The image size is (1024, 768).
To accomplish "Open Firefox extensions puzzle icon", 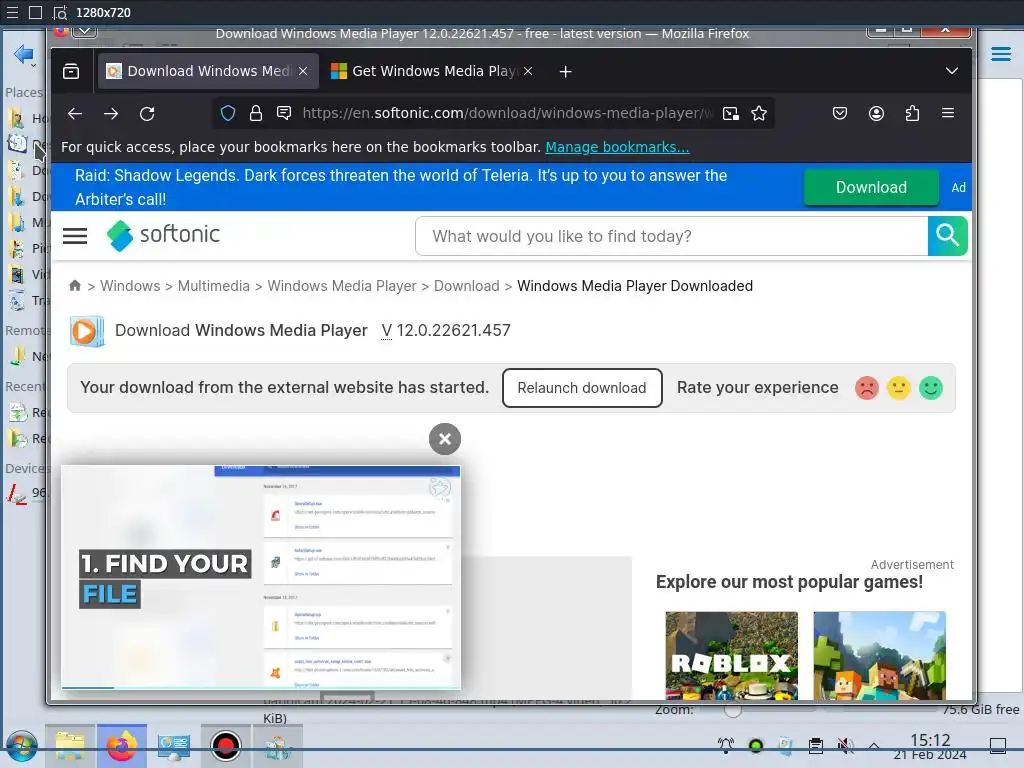I will 912,114.
